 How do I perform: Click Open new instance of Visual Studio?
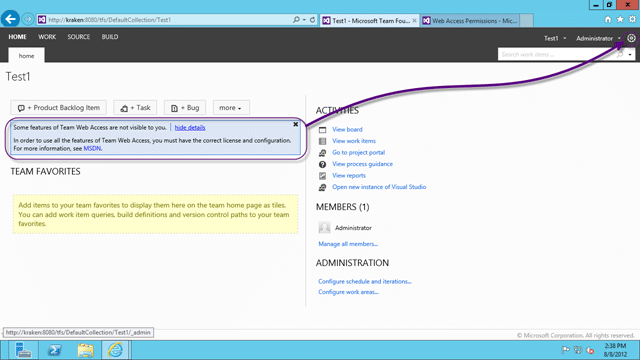click(x=379, y=187)
